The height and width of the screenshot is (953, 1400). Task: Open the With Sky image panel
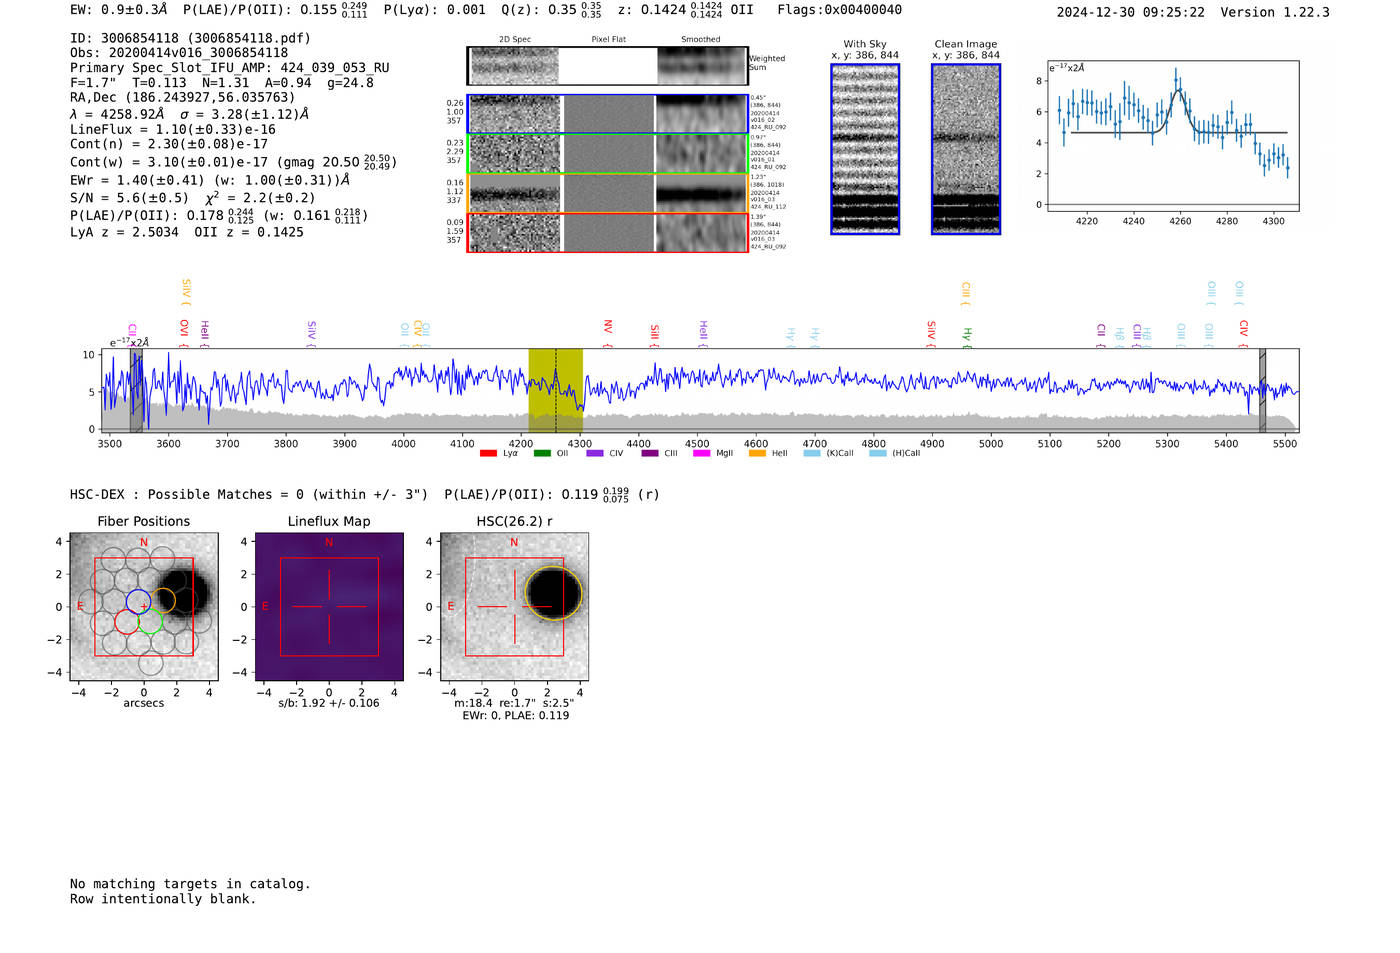coord(865,149)
